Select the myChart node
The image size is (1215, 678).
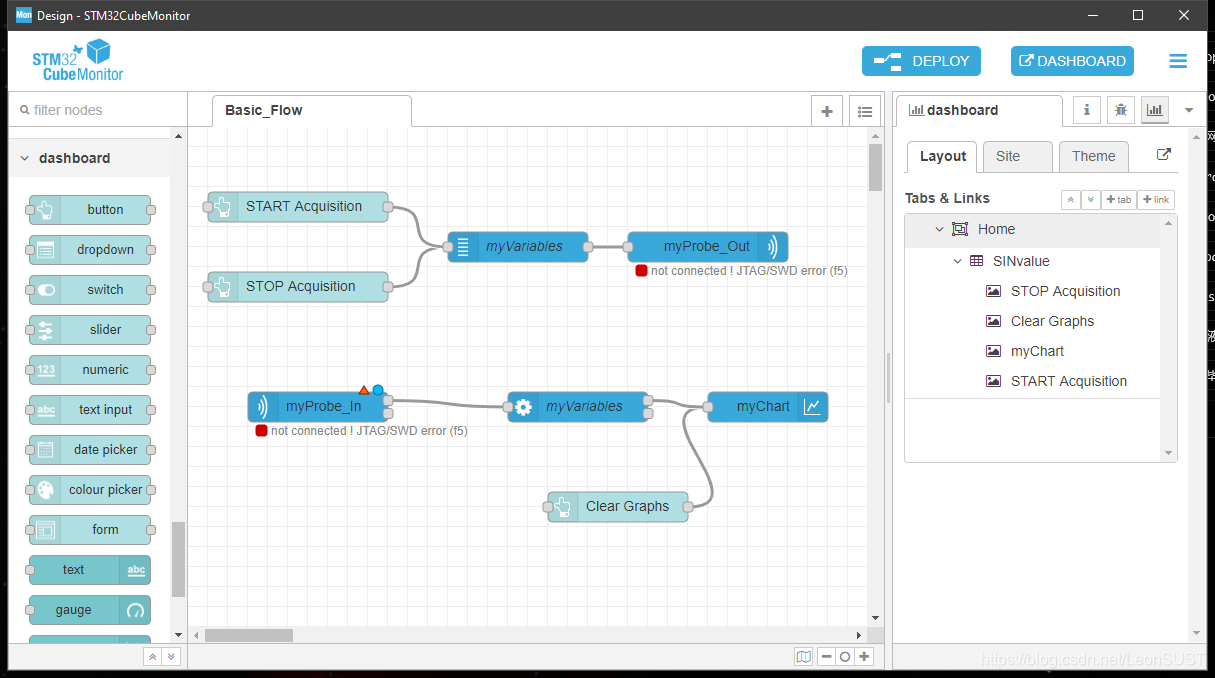(x=768, y=407)
